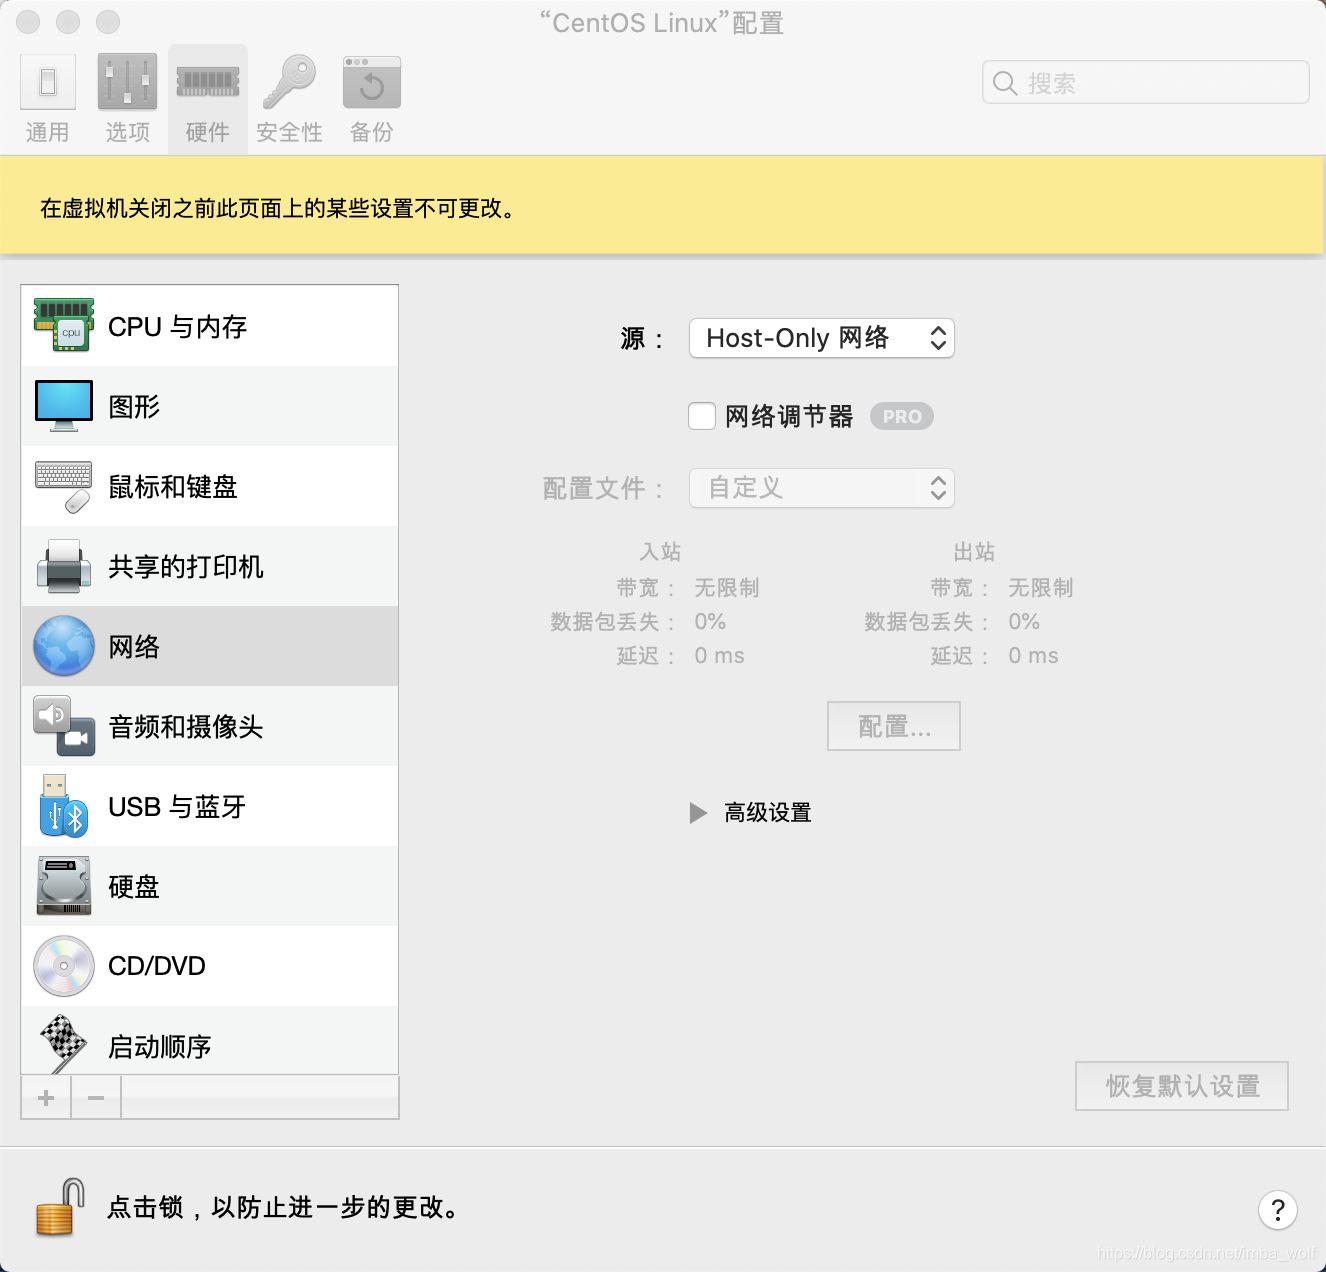The image size is (1326, 1272).
Task: Click the 源 field label
Action: 641,339
